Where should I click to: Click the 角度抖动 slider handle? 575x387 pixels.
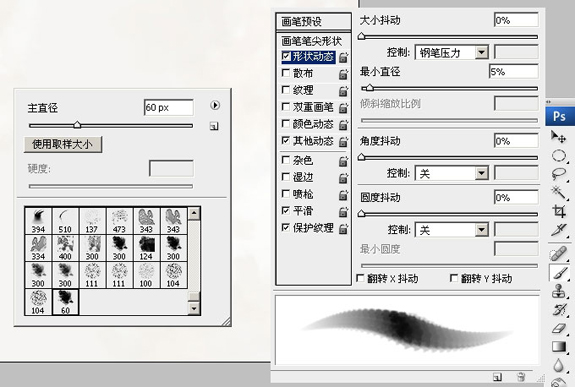[x=362, y=157]
